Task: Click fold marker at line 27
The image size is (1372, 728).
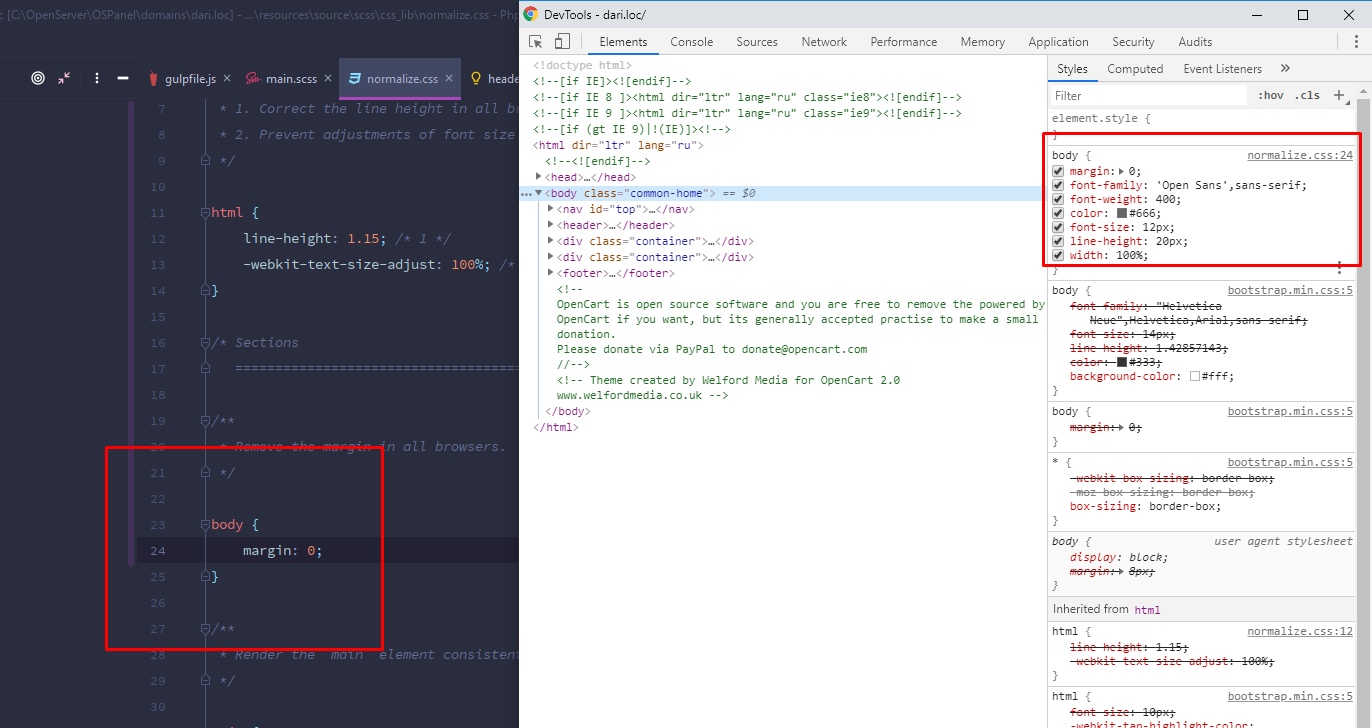Action: pos(205,628)
